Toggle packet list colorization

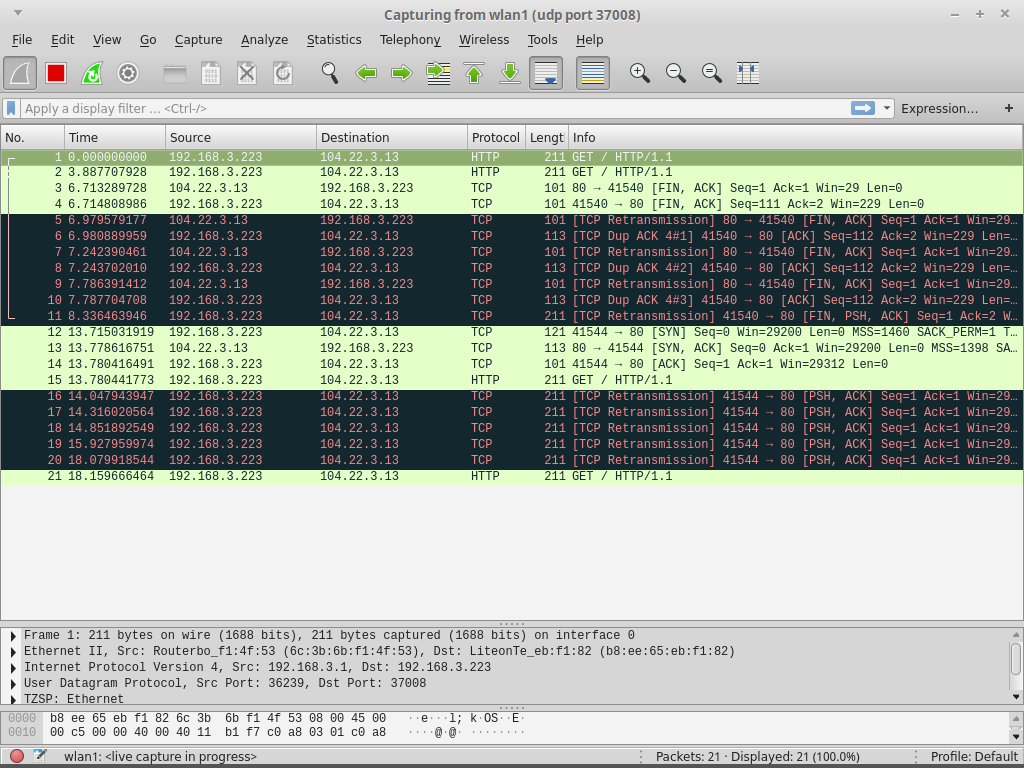pyautogui.click(x=593, y=72)
